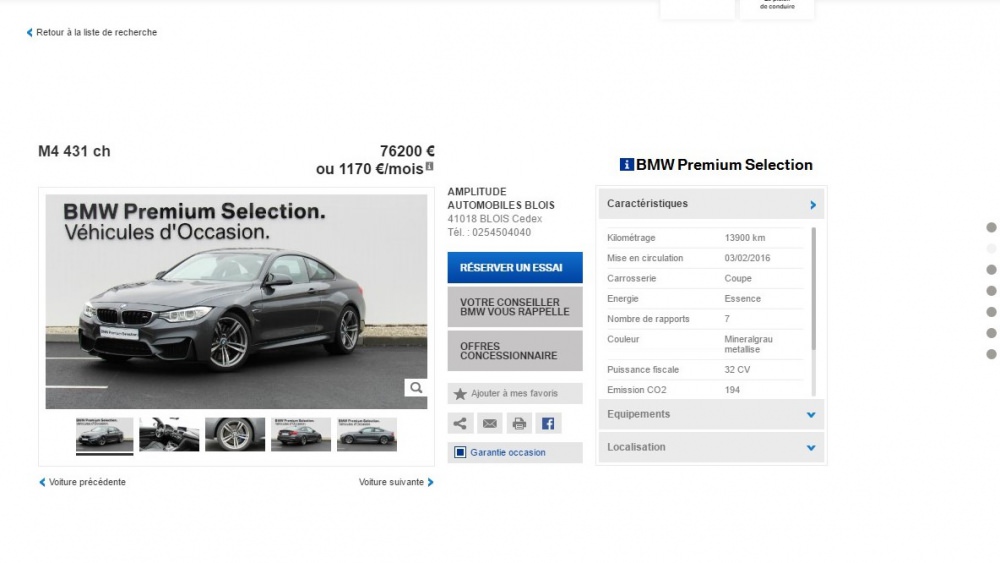Go to Voiture suivante

[x=391, y=482]
